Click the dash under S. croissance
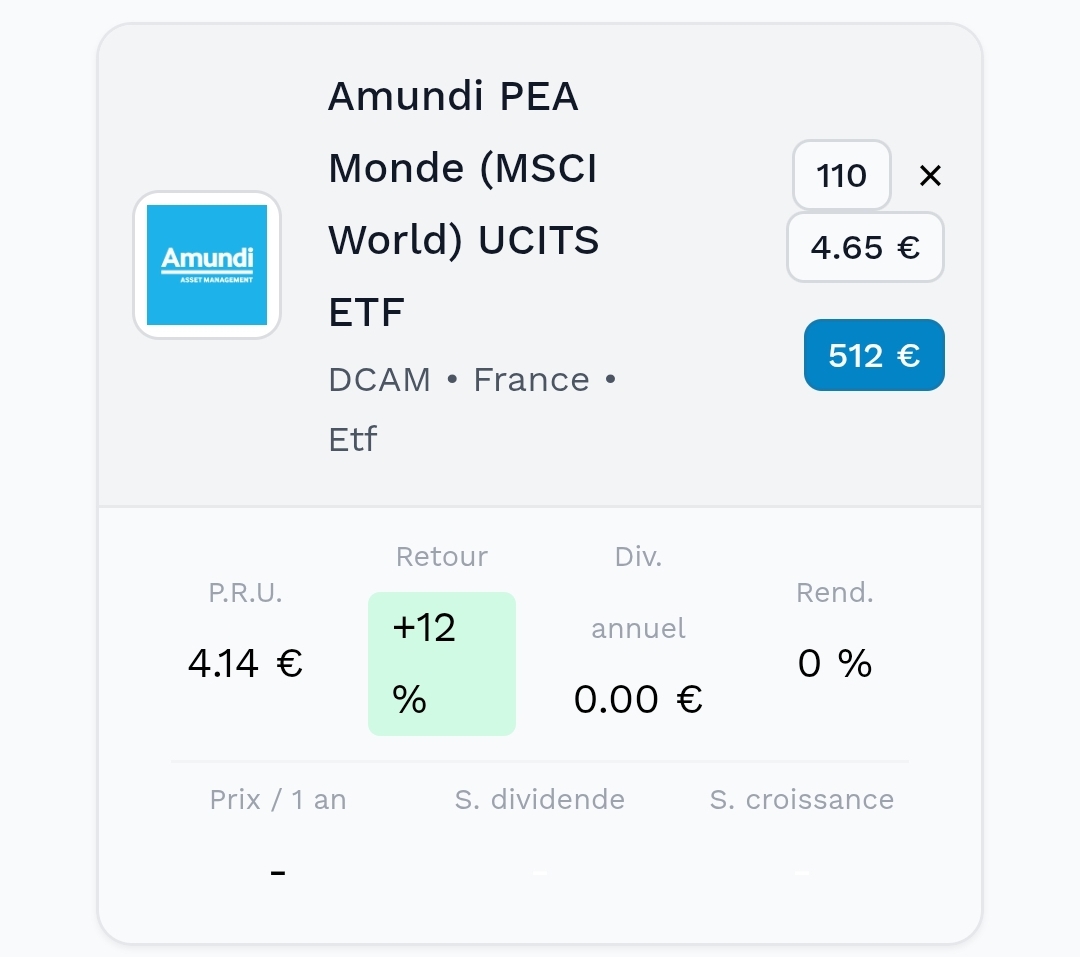The height and width of the screenshot is (957, 1080). click(x=802, y=873)
